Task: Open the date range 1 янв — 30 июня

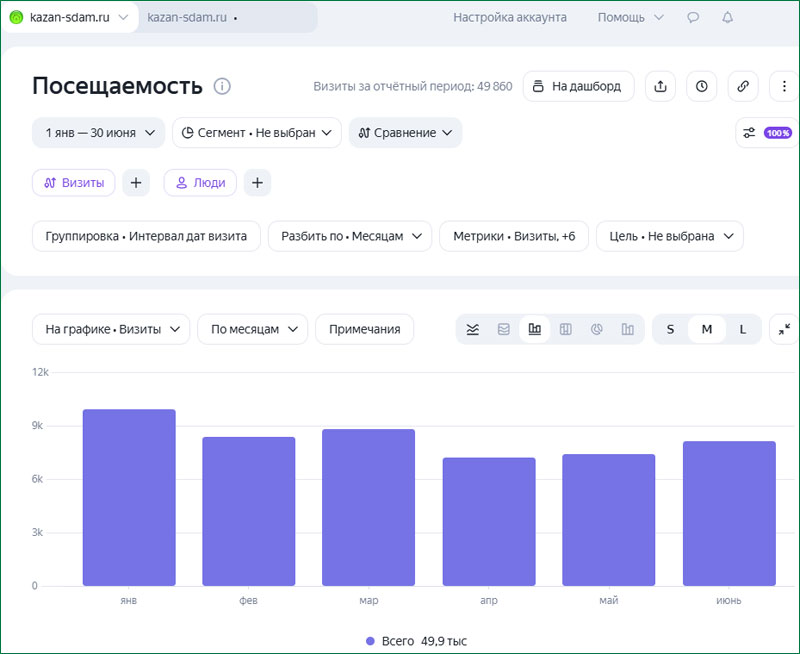Action: pos(98,133)
